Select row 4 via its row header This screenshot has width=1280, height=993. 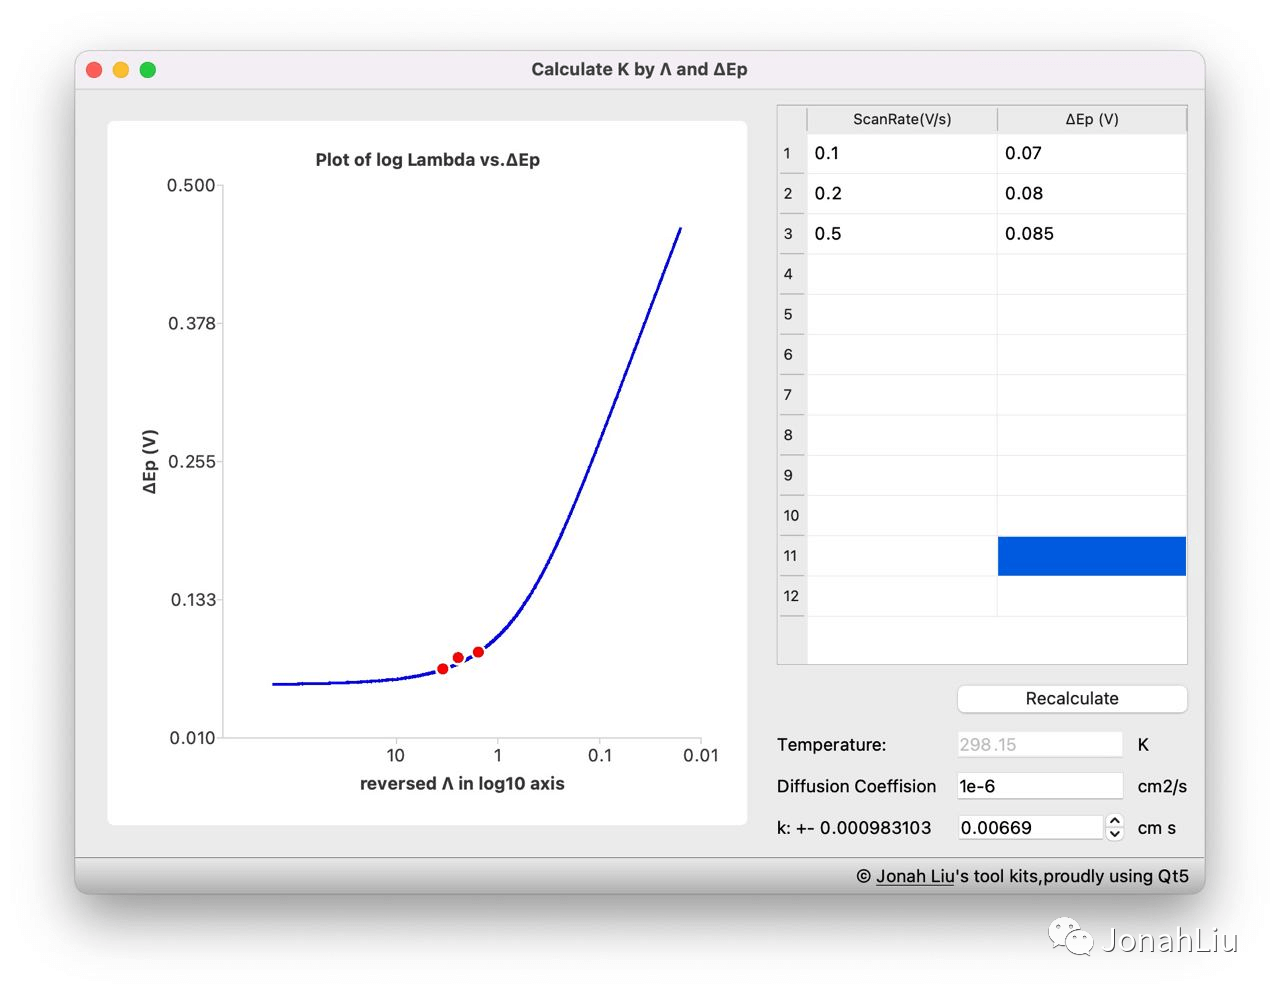coord(790,274)
